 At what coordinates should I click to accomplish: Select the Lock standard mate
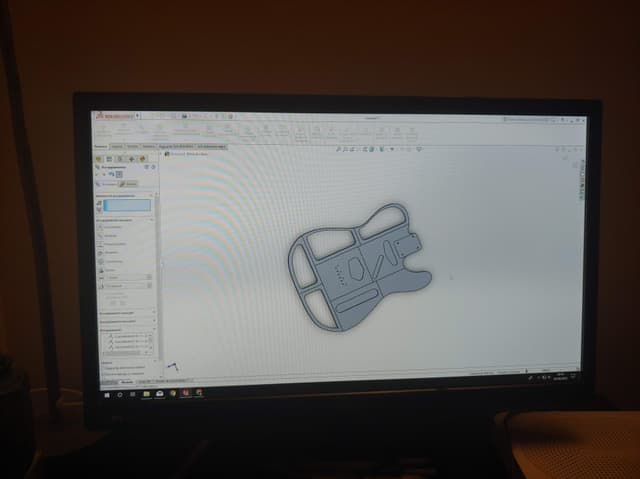(x=107, y=270)
